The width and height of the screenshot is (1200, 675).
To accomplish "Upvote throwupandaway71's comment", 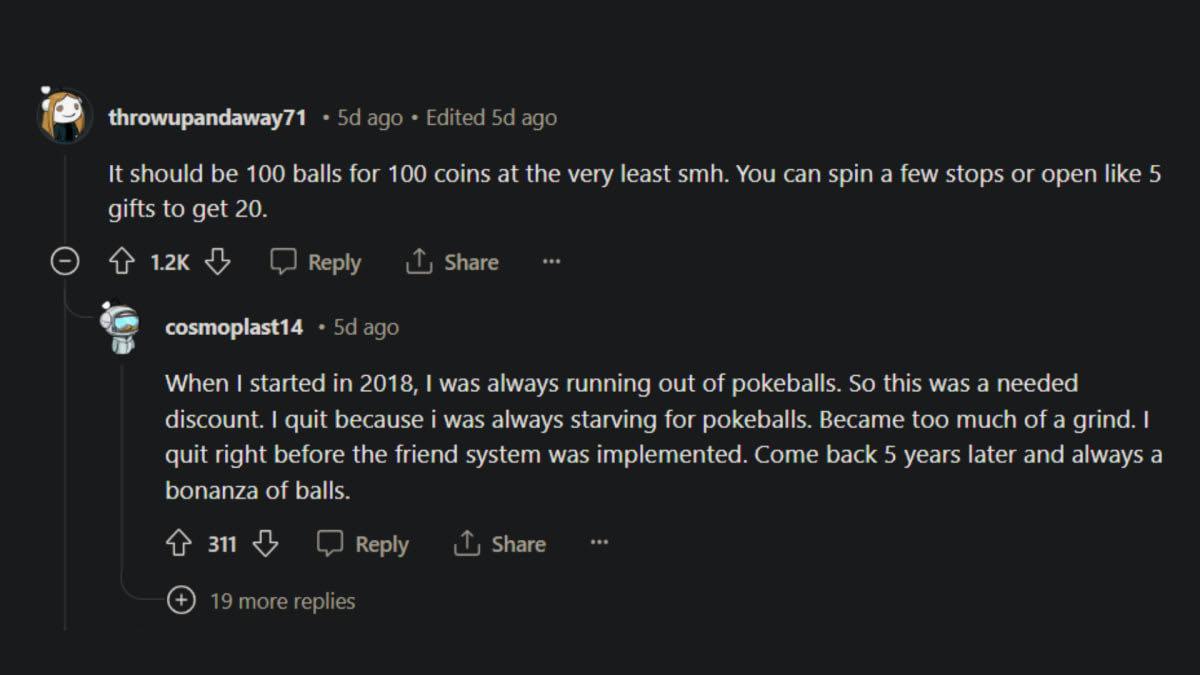I will (121, 263).
